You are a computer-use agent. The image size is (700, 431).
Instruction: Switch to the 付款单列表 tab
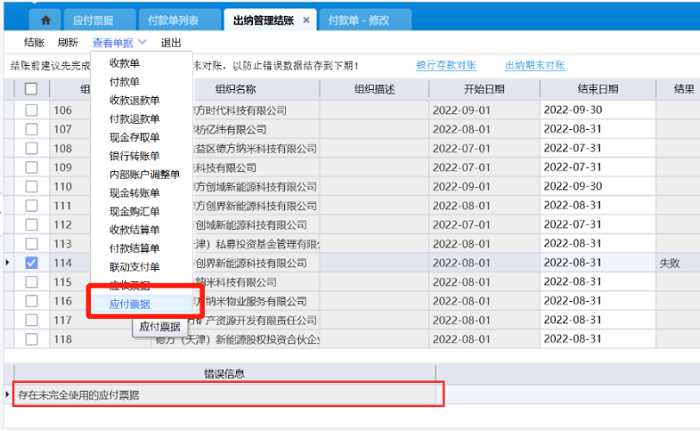point(172,20)
